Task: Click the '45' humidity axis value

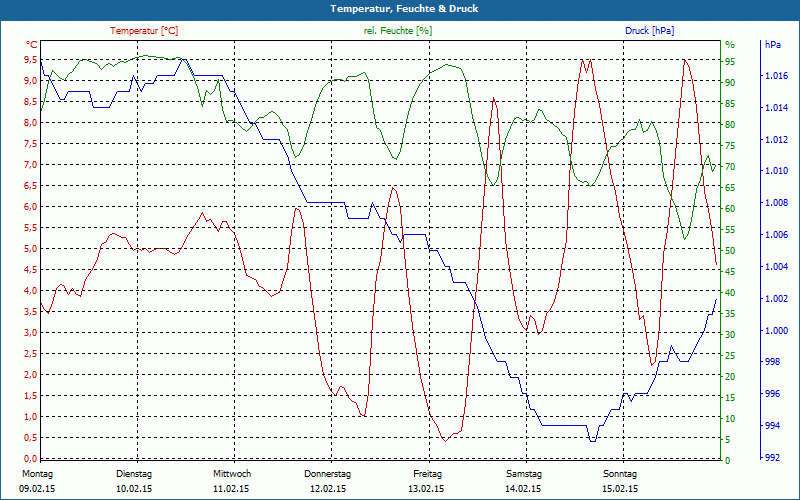Action: tap(731, 272)
